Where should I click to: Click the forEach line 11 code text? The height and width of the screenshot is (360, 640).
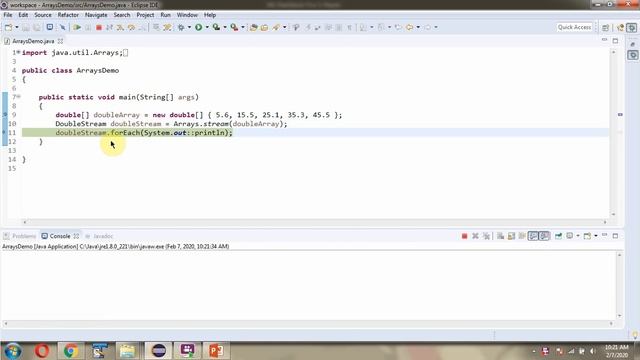pos(144,133)
